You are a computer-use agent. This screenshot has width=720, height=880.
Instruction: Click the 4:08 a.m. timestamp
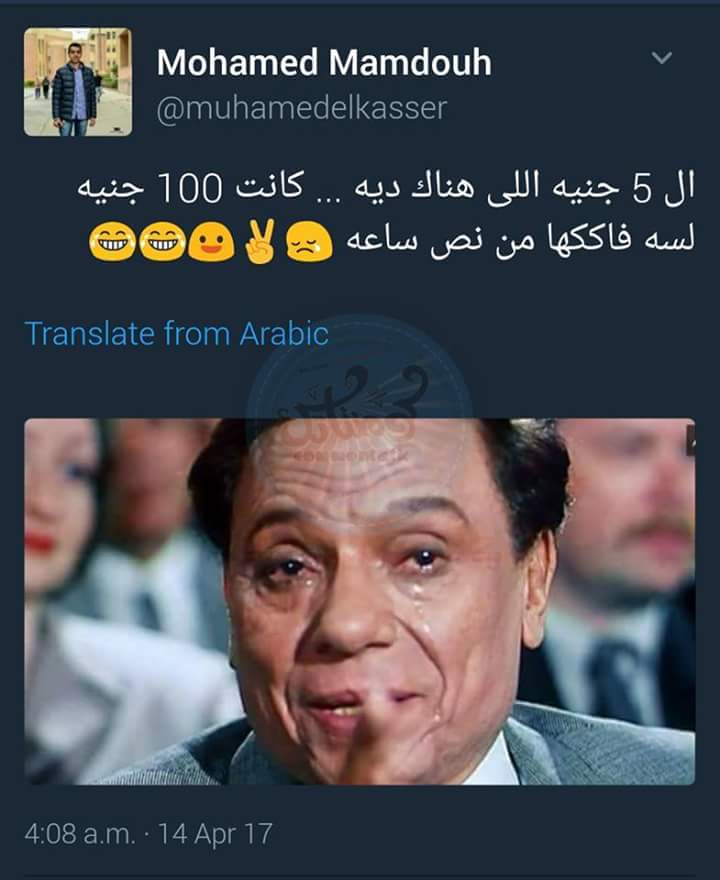(80, 833)
